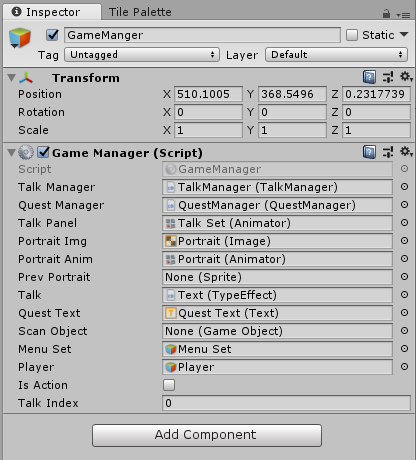Toggle the GameManger object active checkbox

pyautogui.click(x=52, y=35)
